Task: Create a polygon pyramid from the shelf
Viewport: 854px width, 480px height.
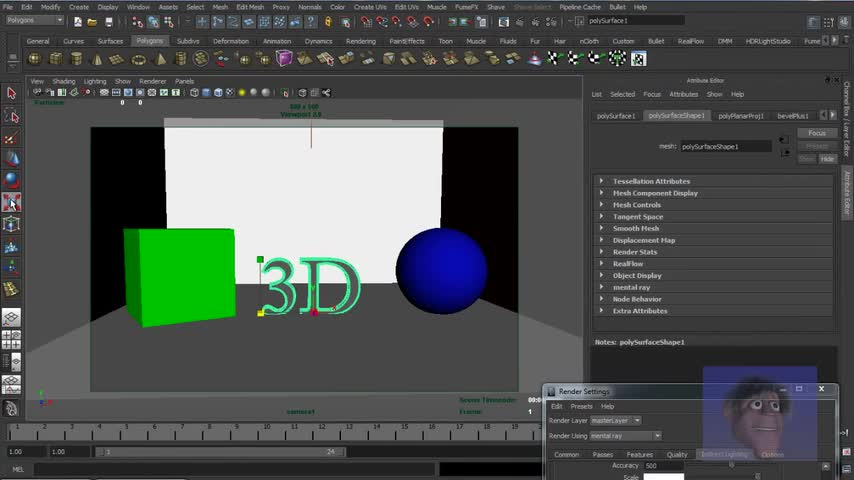Action: pyautogui.click(x=160, y=59)
